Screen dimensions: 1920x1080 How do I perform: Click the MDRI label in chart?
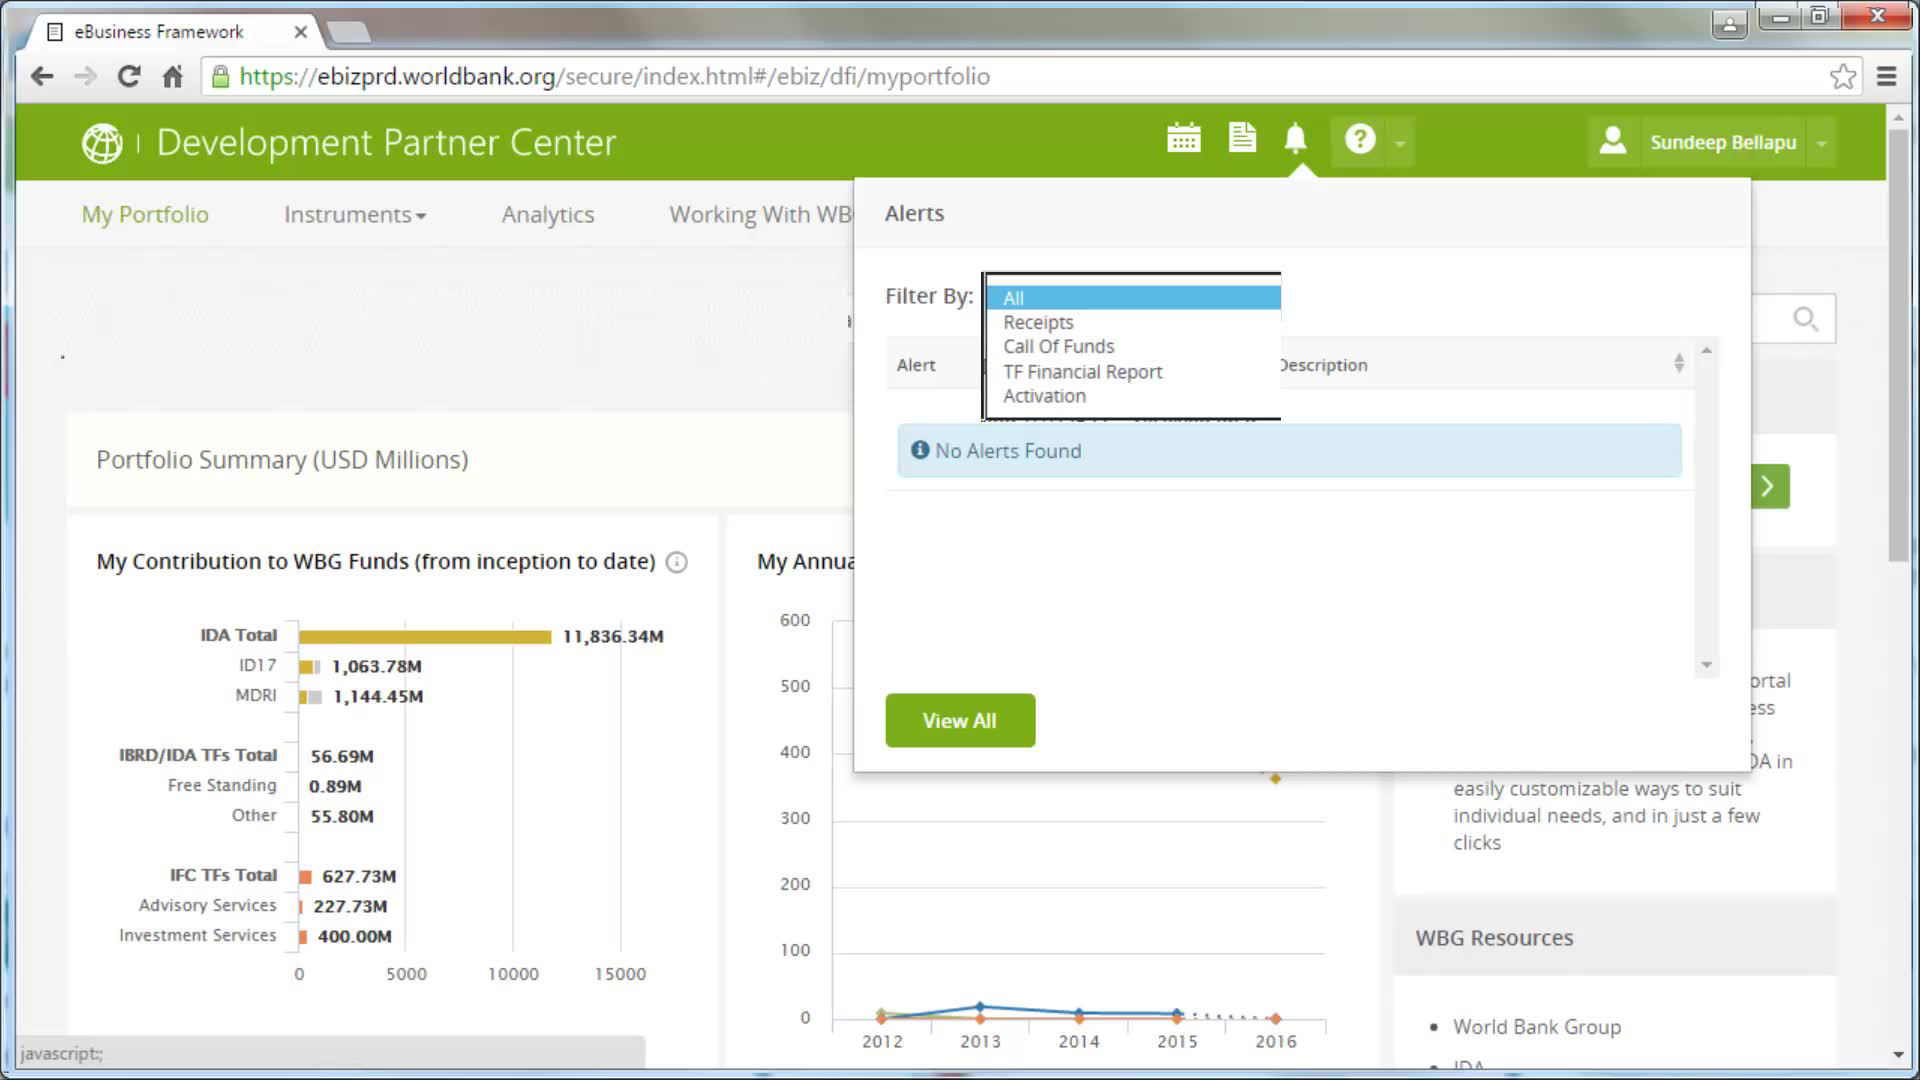tap(256, 695)
